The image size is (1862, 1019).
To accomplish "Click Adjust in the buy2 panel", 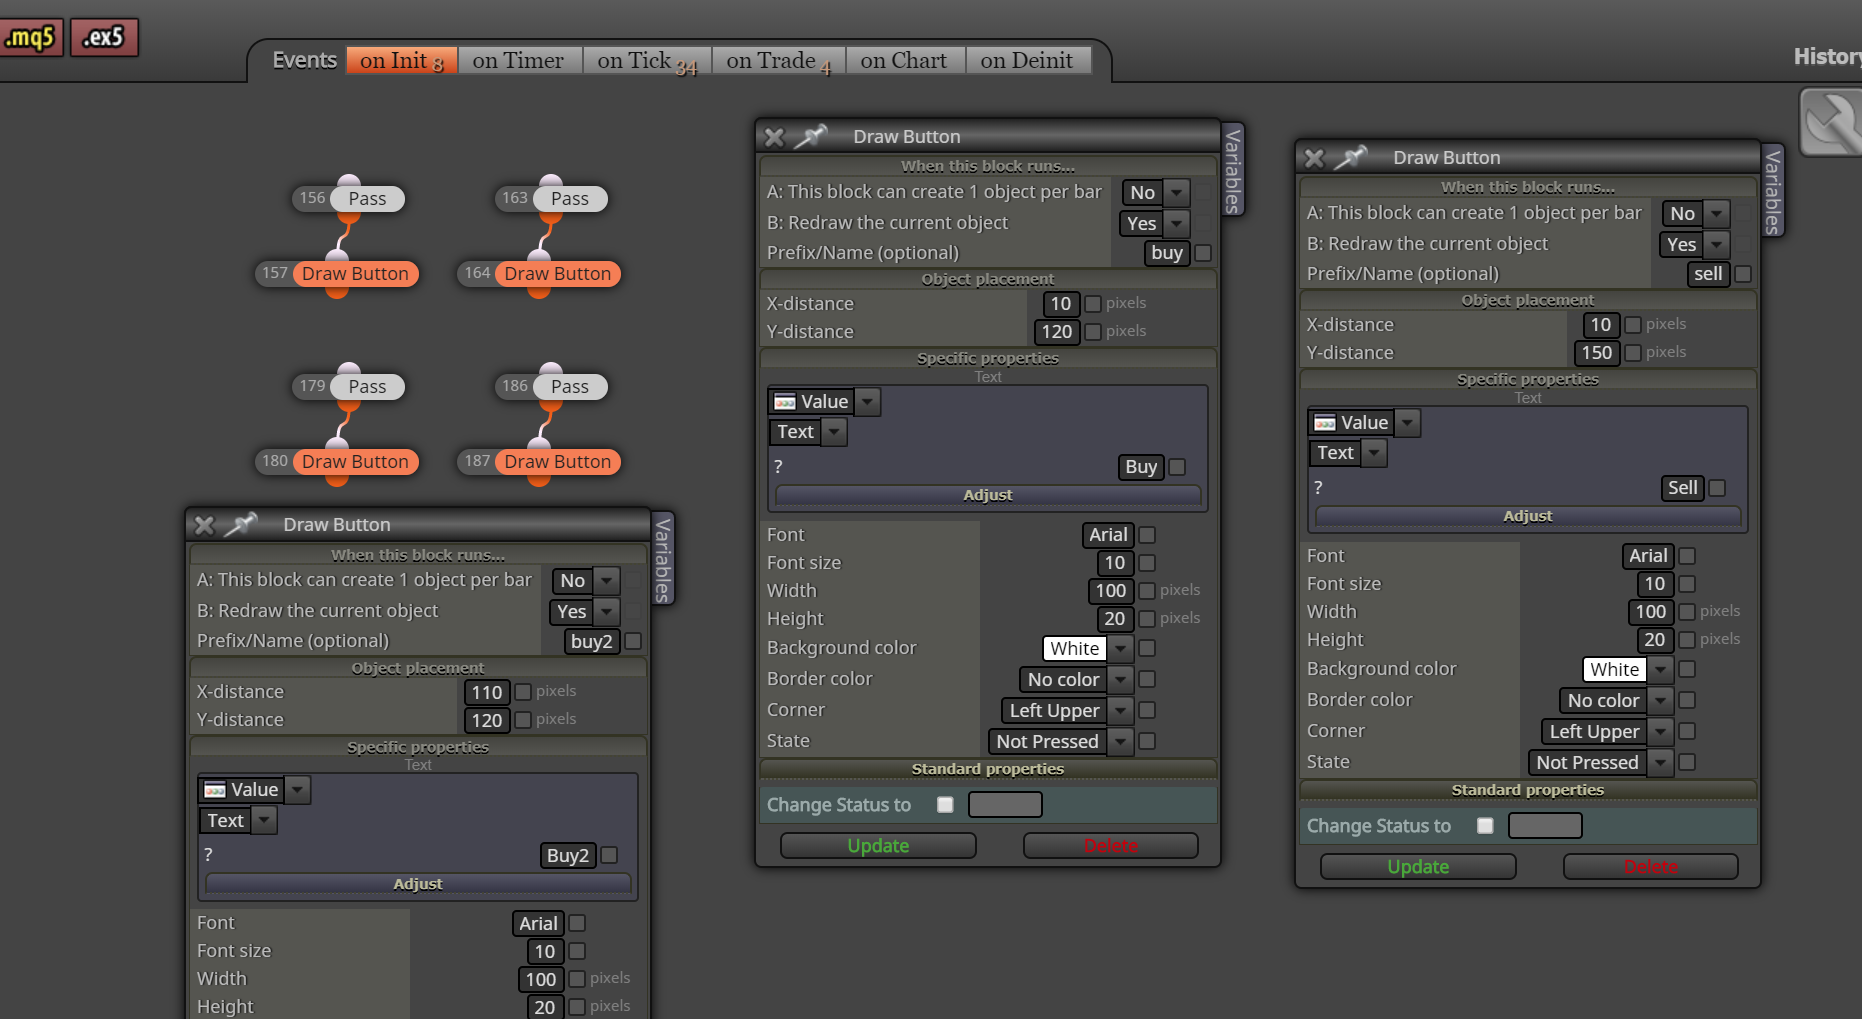I will (418, 884).
